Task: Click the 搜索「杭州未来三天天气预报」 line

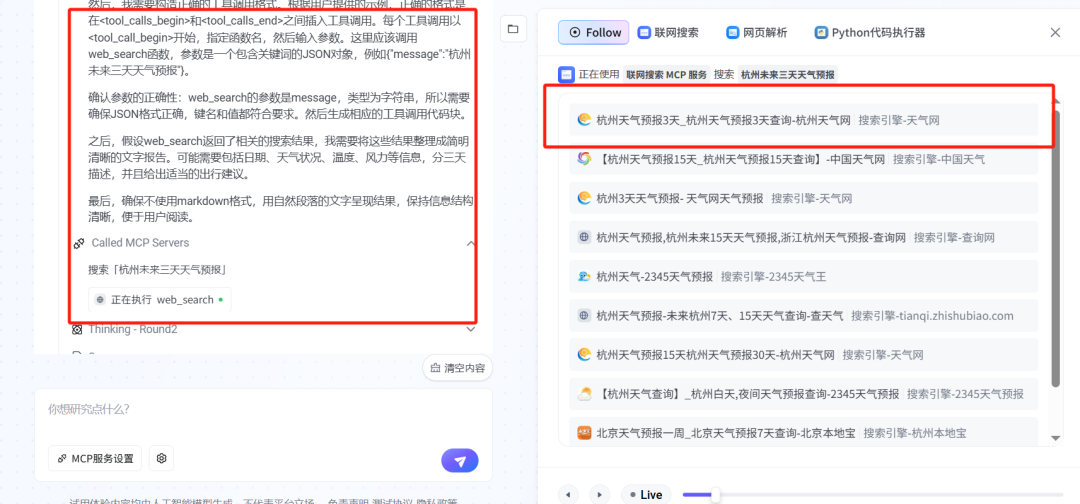Action: [x=158, y=269]
